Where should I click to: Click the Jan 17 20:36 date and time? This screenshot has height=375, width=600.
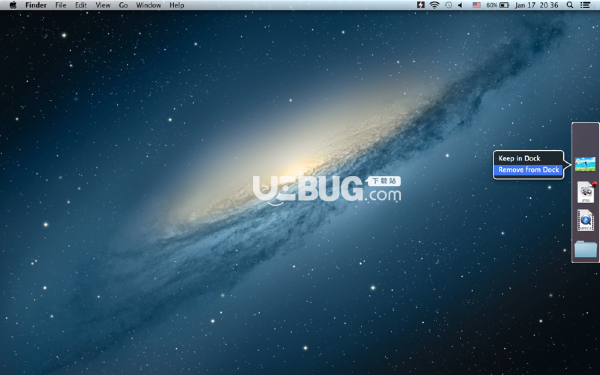tap(536, 5)
